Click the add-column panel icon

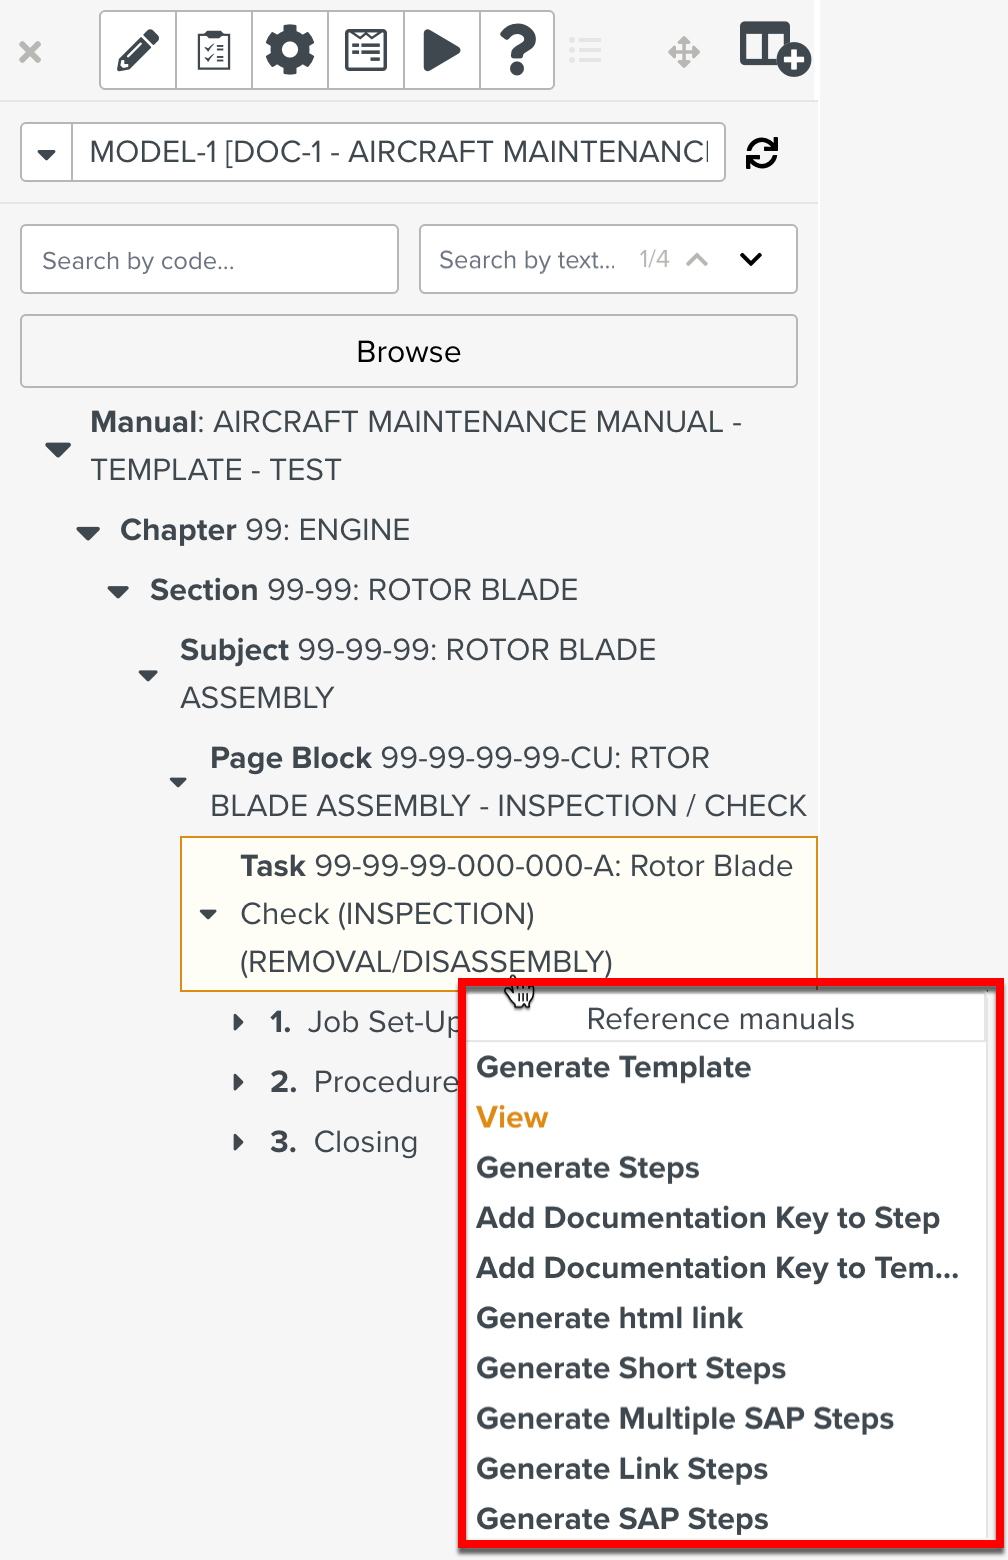pyautogui.click(x=773, y=50)
